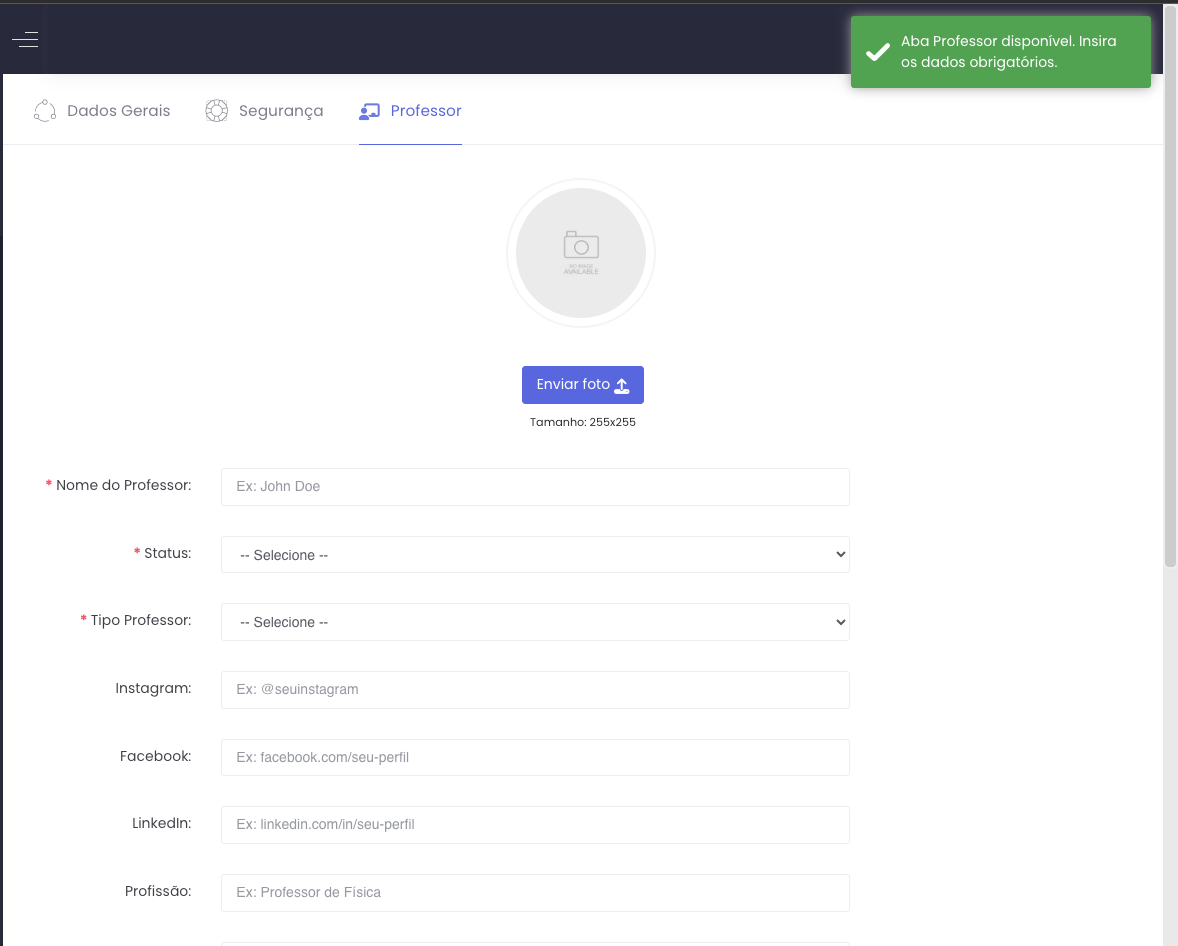The width and height of the screenshot is (1178, 946).
Task: Click the Segurança lifebuoy icon
Action: tap(217, 111)
